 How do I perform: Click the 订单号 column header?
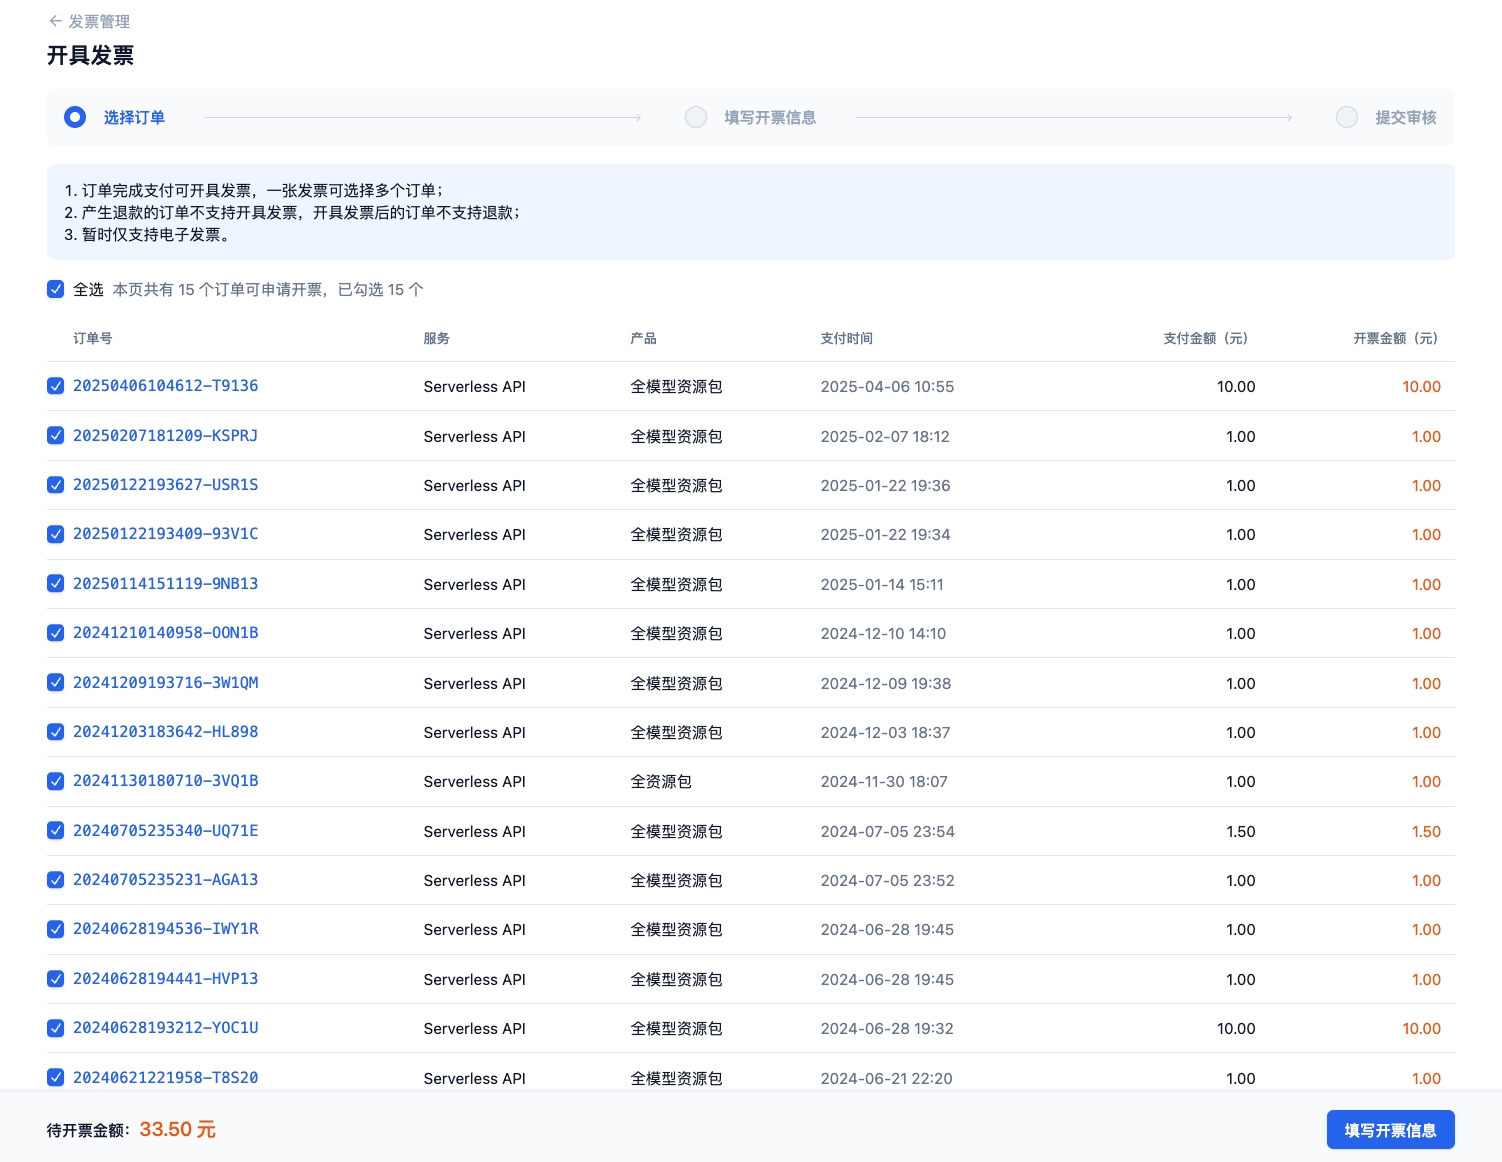[x=92, y=338]
